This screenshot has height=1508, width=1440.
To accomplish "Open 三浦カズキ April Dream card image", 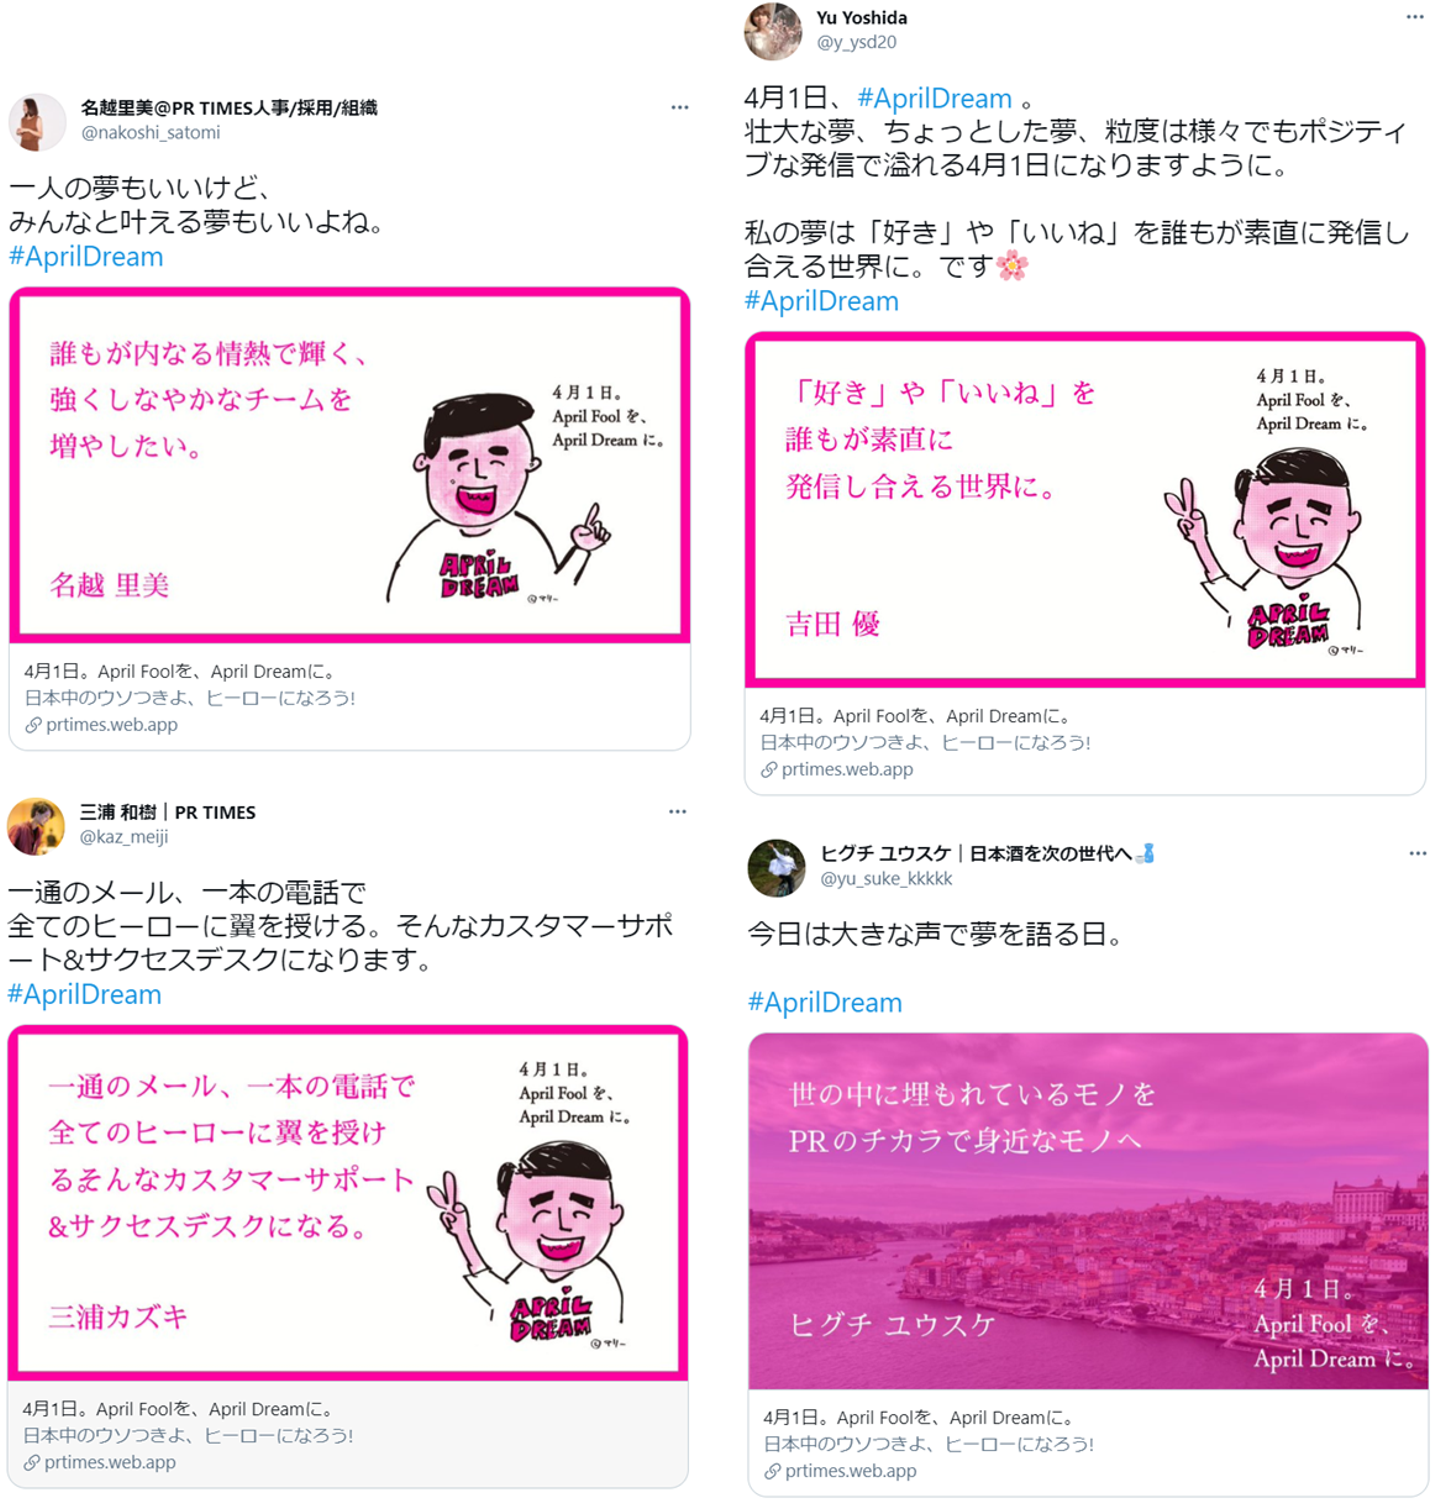I will [348, 1202].
